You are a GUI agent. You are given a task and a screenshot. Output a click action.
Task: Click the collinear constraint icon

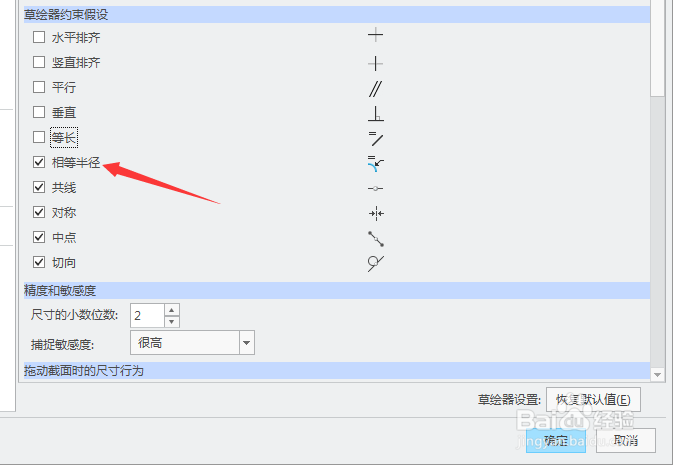tap(376, 188)
